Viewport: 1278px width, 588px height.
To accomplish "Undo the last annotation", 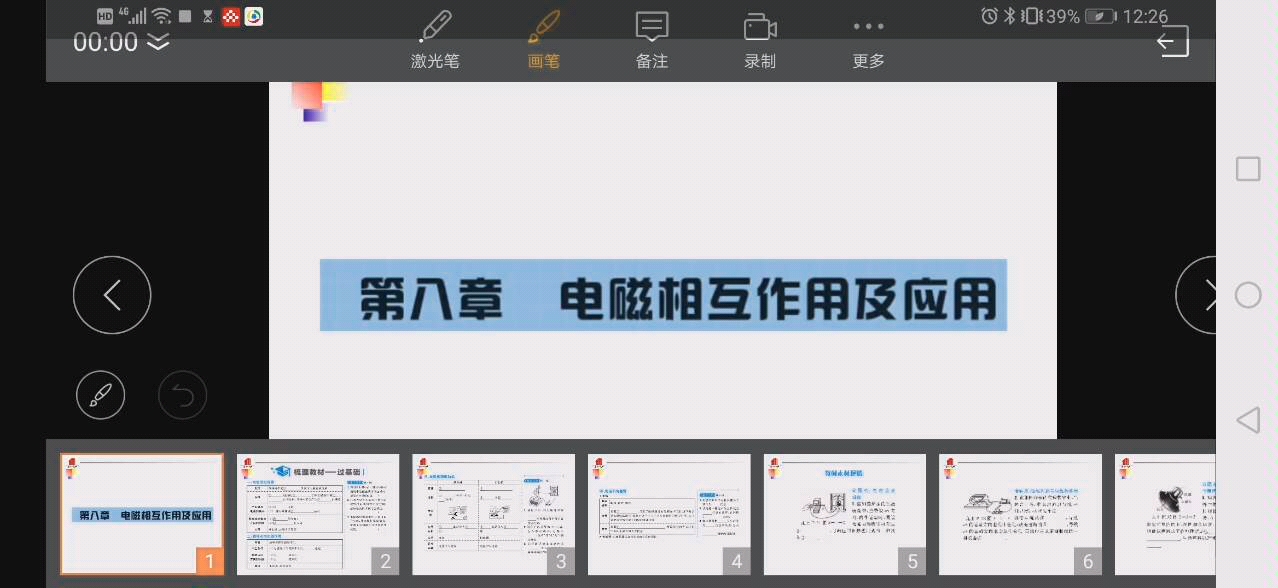I will pos(182,394).
